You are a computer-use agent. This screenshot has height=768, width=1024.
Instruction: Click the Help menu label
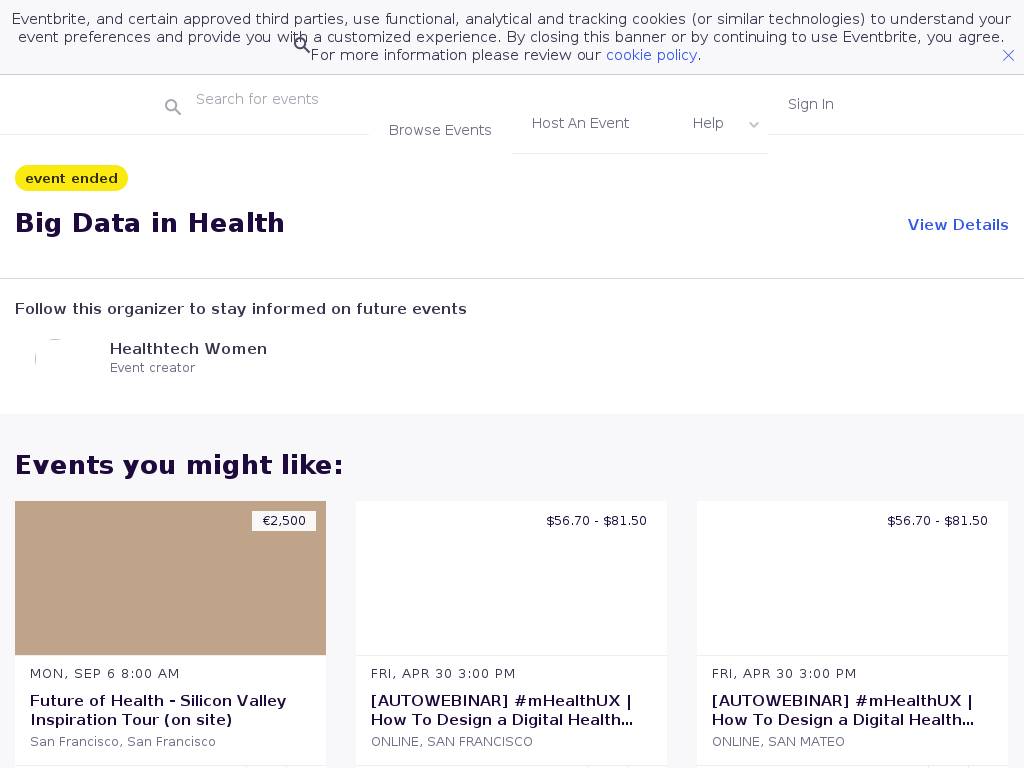[x=708, y=123]
